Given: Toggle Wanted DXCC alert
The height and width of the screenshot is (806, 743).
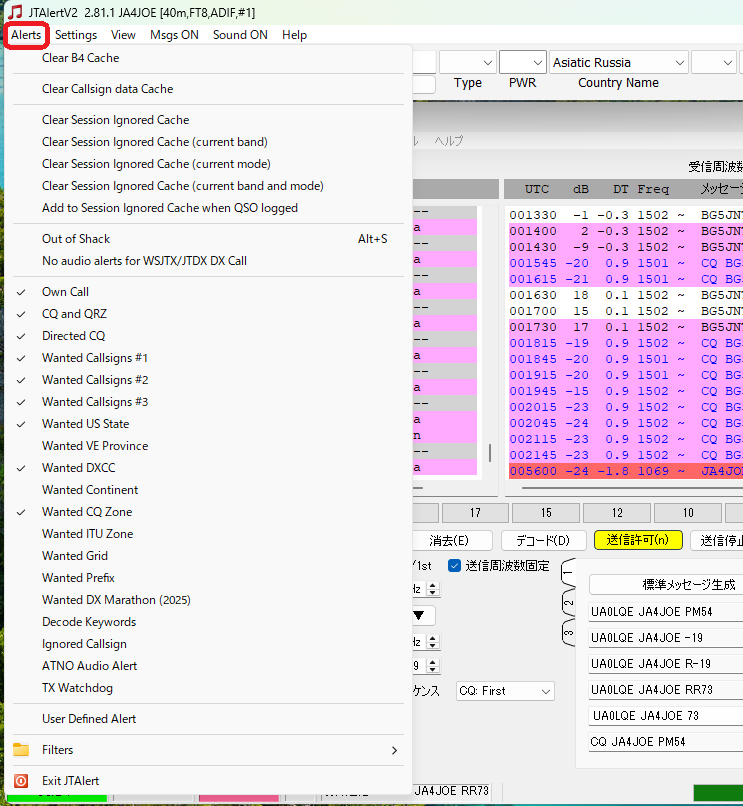Looking at the screenshot, I should point(208,468).
